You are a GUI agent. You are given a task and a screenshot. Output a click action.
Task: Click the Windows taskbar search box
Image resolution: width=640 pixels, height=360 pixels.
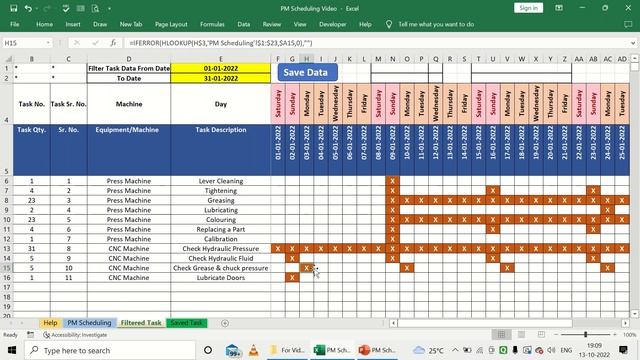(110, 350)
